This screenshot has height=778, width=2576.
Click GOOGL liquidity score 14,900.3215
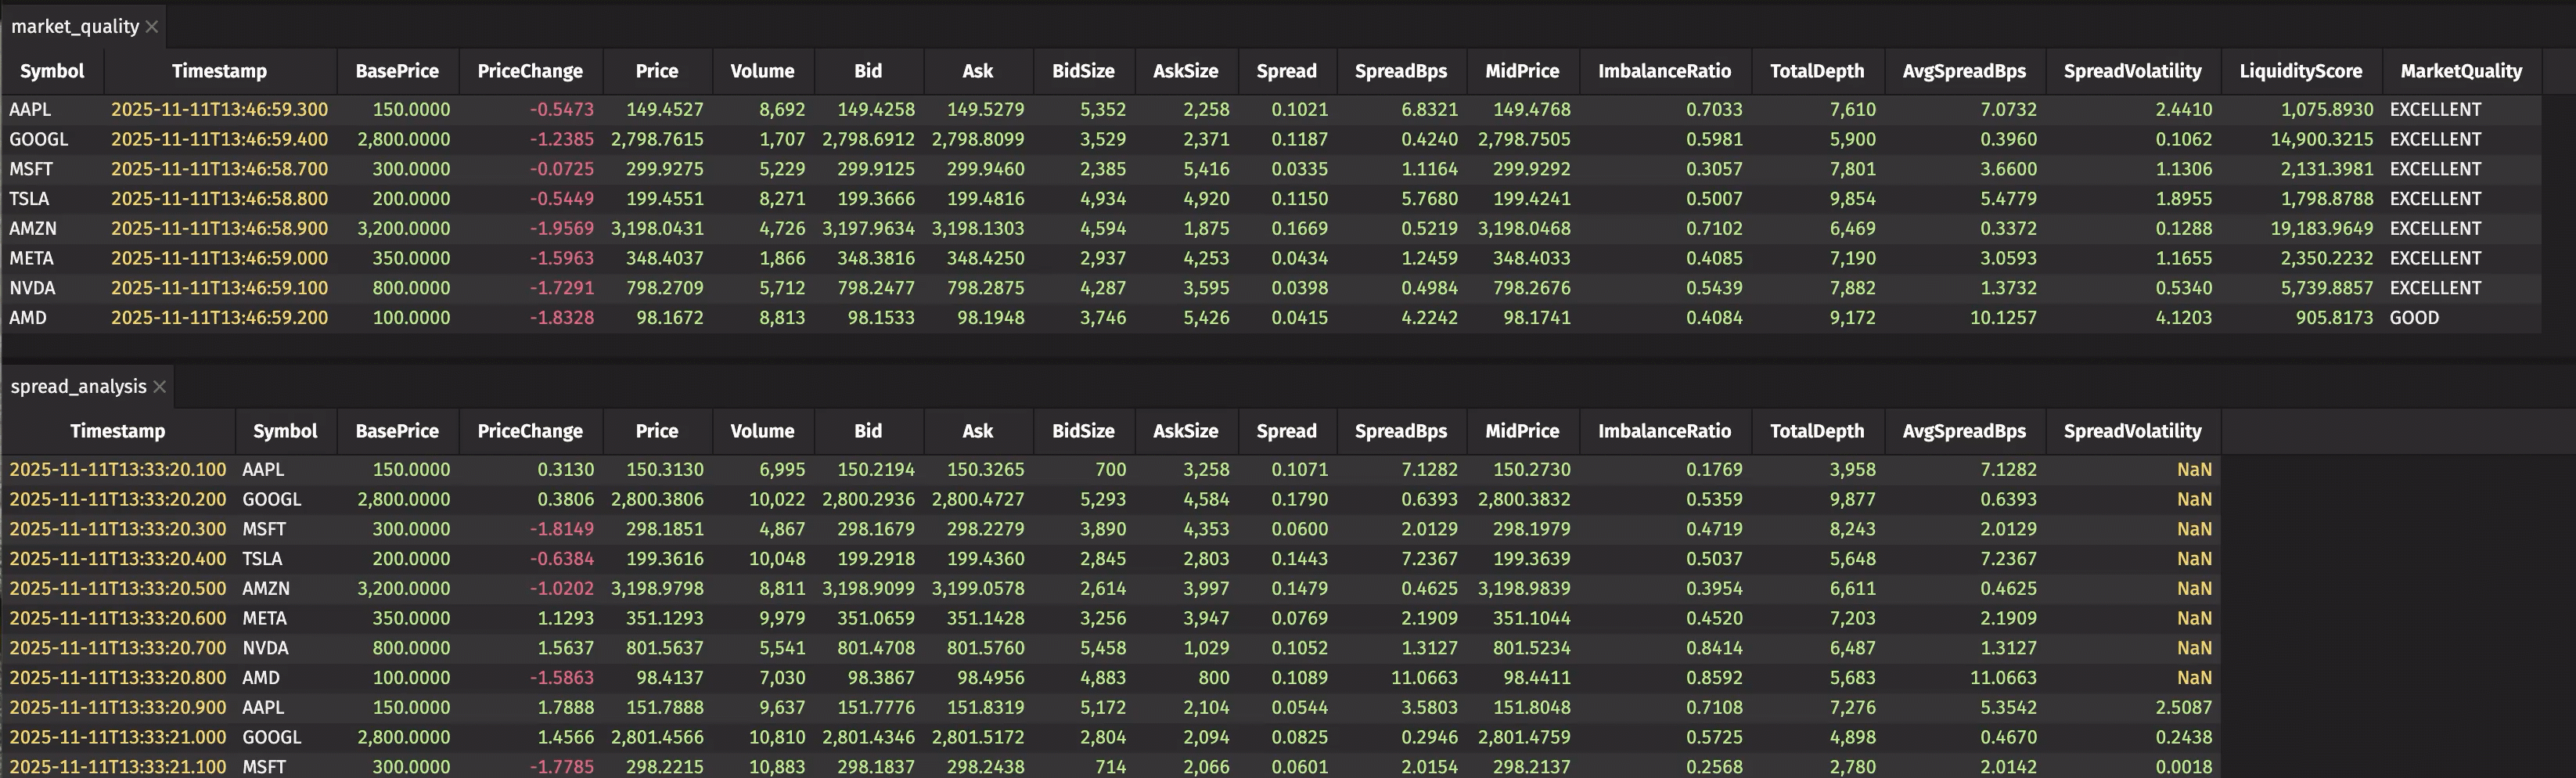tap(2320, 139)
